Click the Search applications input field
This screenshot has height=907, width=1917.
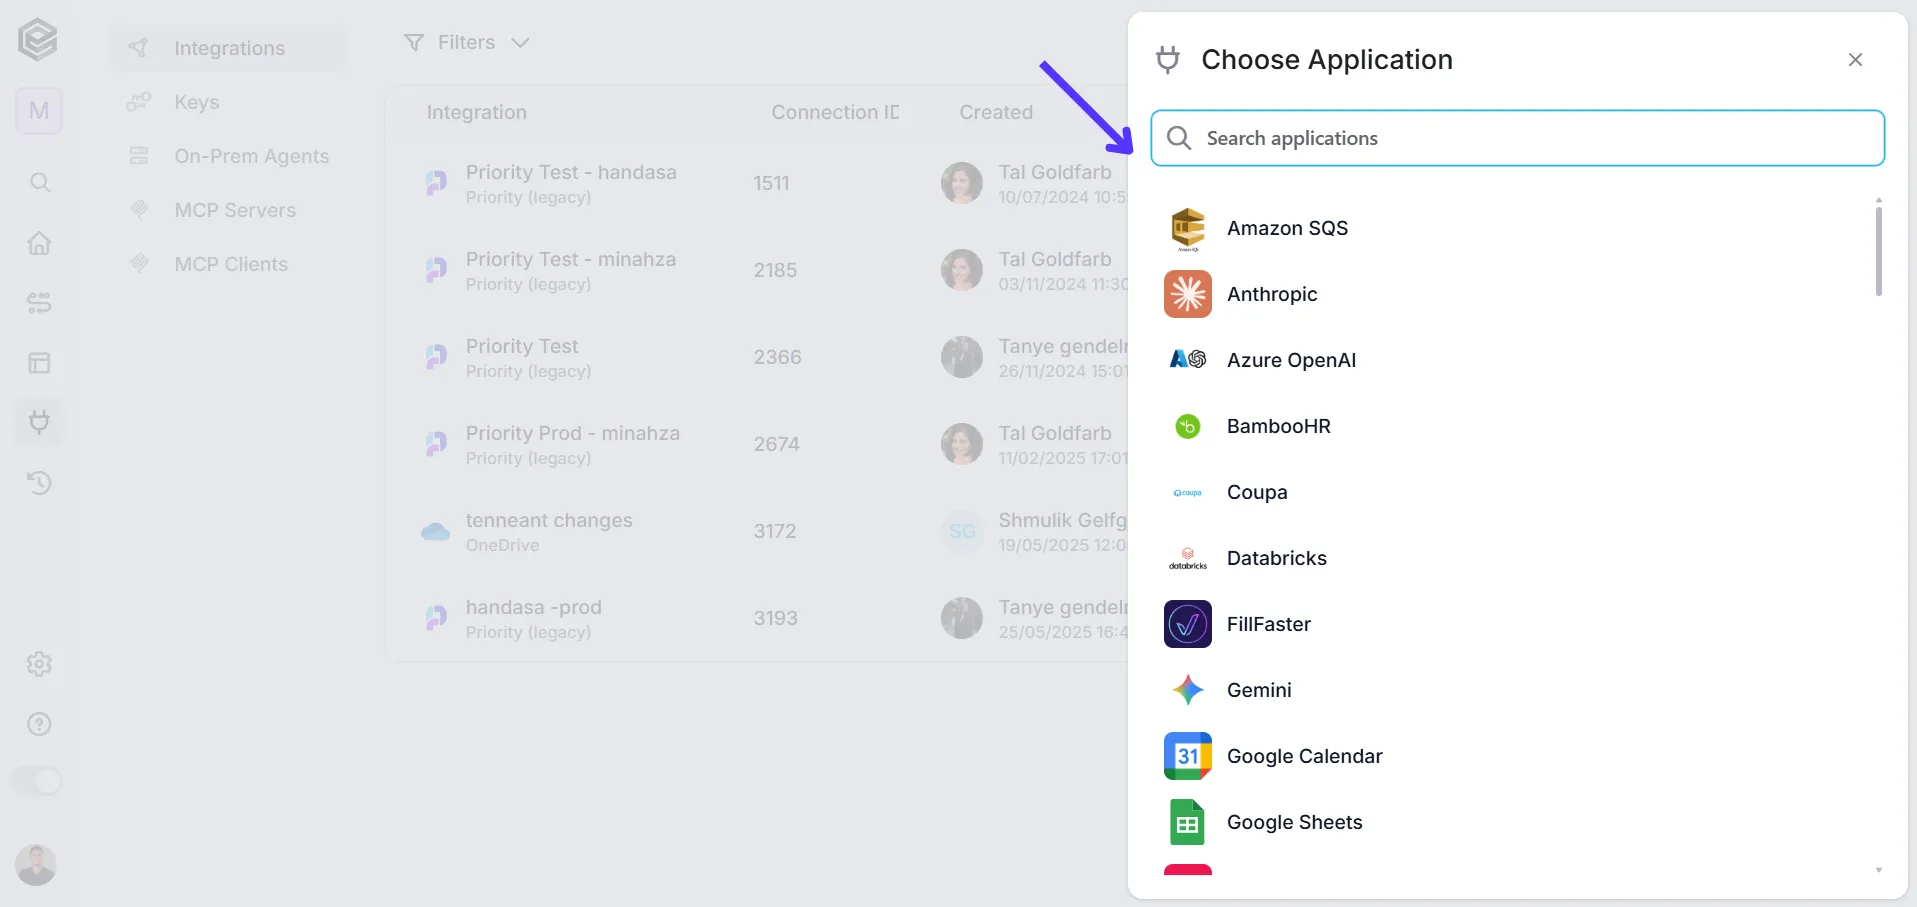1518,138
